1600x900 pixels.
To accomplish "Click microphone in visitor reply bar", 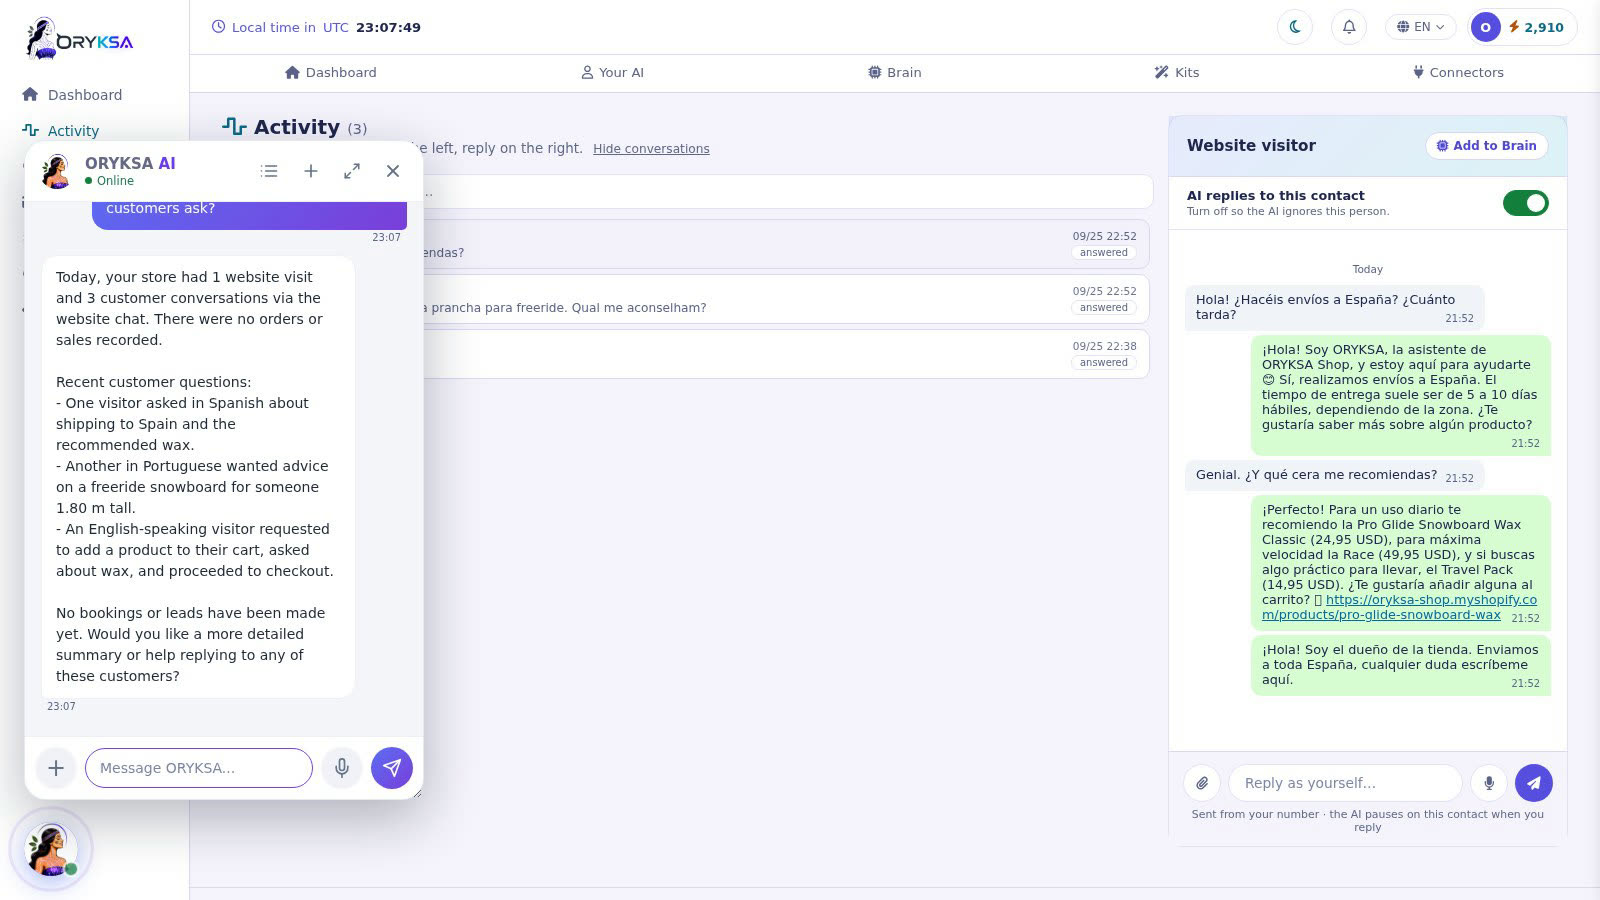I will (x=1489, y=783).
